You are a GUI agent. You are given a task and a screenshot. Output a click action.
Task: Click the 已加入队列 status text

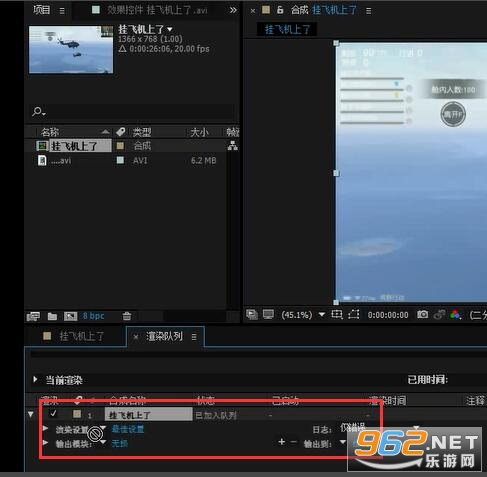click(216, 415)
